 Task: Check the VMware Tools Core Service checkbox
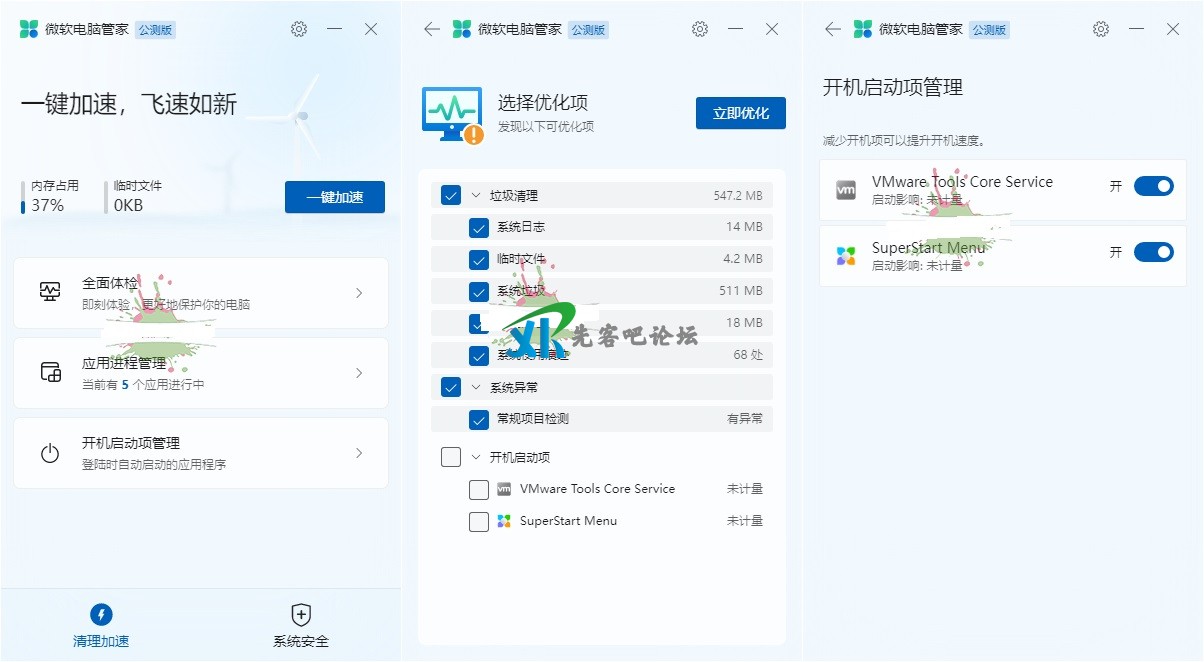click(x=479, y=489)
